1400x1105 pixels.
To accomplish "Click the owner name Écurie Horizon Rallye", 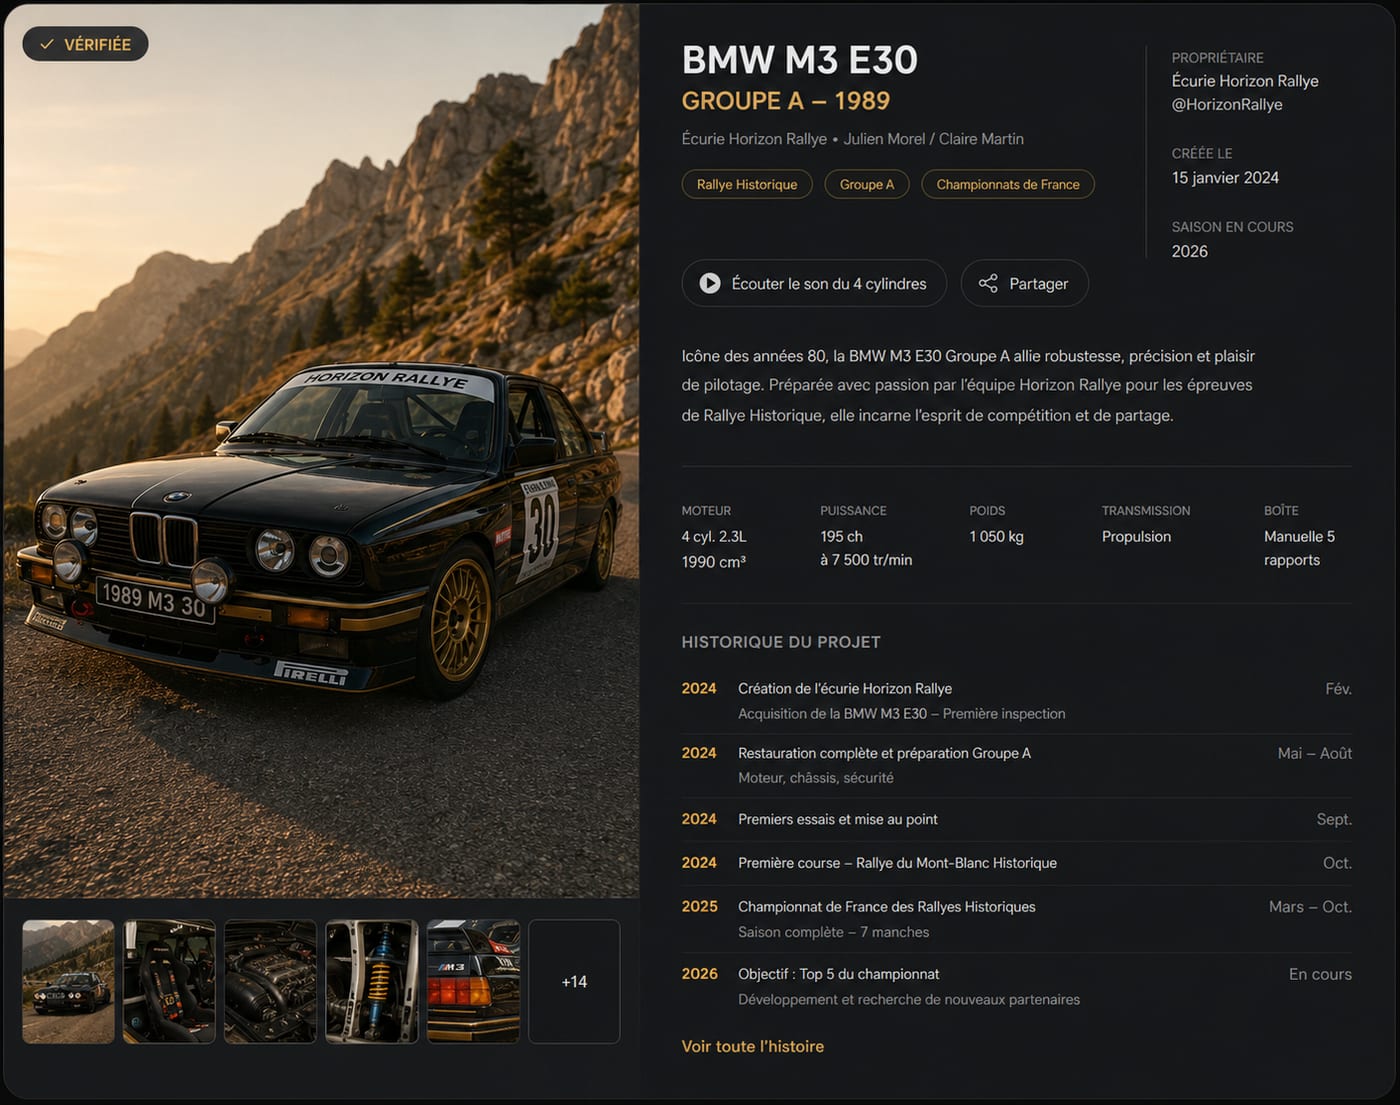I will [1245, 81].
